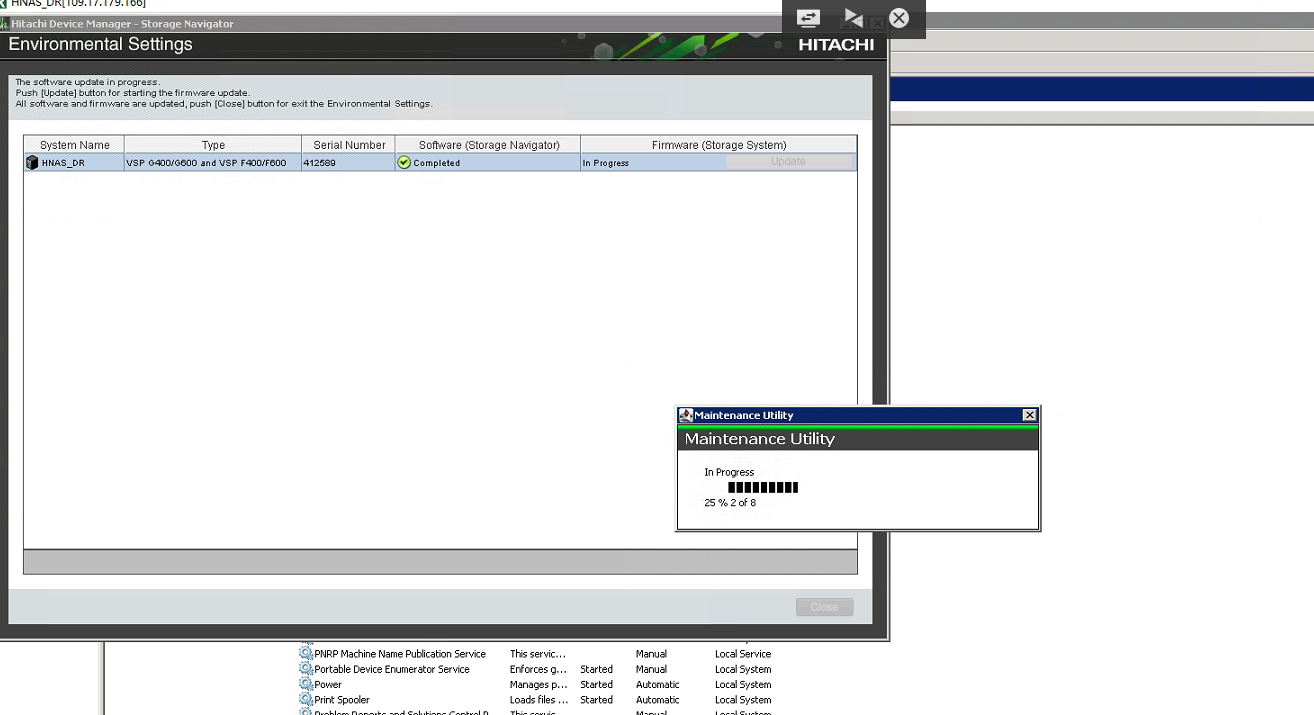
Task: Click Local Service account of PNRP service
Action: pos(743,654)
